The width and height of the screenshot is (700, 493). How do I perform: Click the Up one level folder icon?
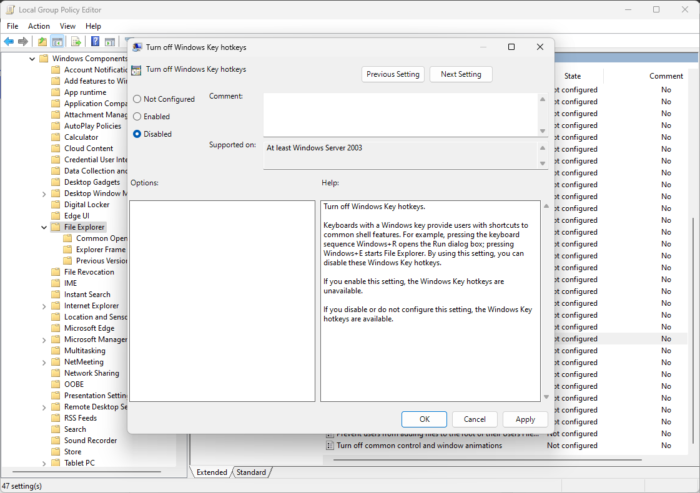(x=42, y=42)
